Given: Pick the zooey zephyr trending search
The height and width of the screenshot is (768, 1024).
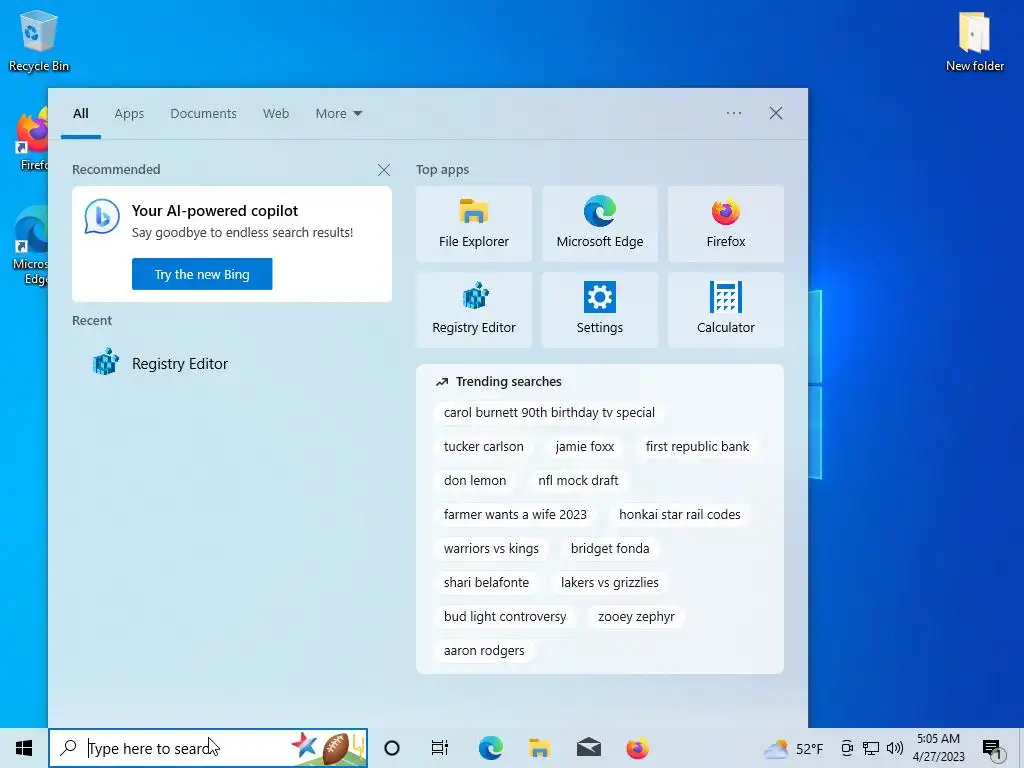Looking at the screenshot, I should point(636,616).
